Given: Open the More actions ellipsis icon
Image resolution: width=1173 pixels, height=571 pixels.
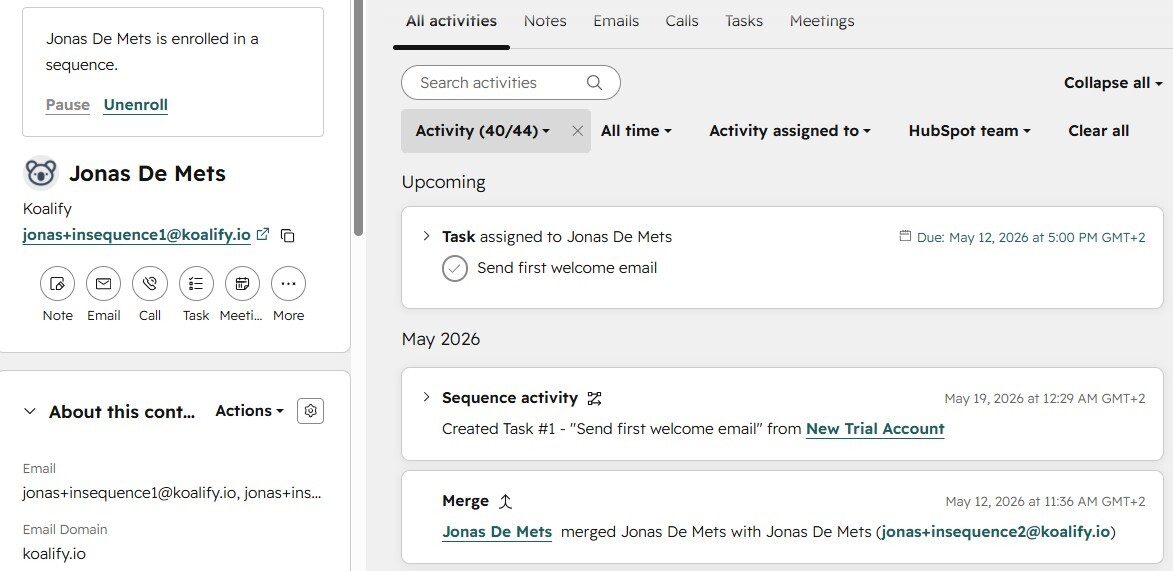Looking at the screenshot, I should coord(289,284).
